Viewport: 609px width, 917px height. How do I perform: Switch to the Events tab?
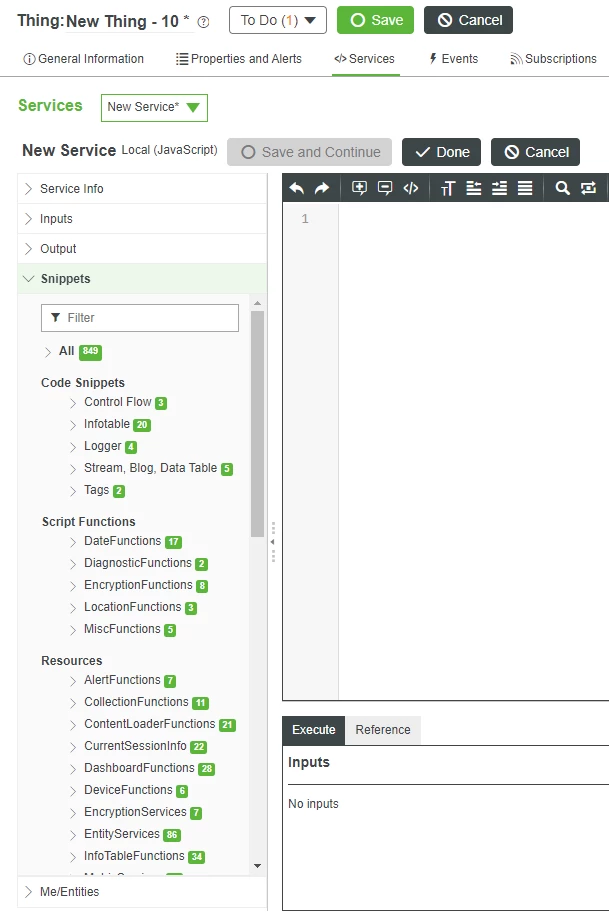[453, 59]
